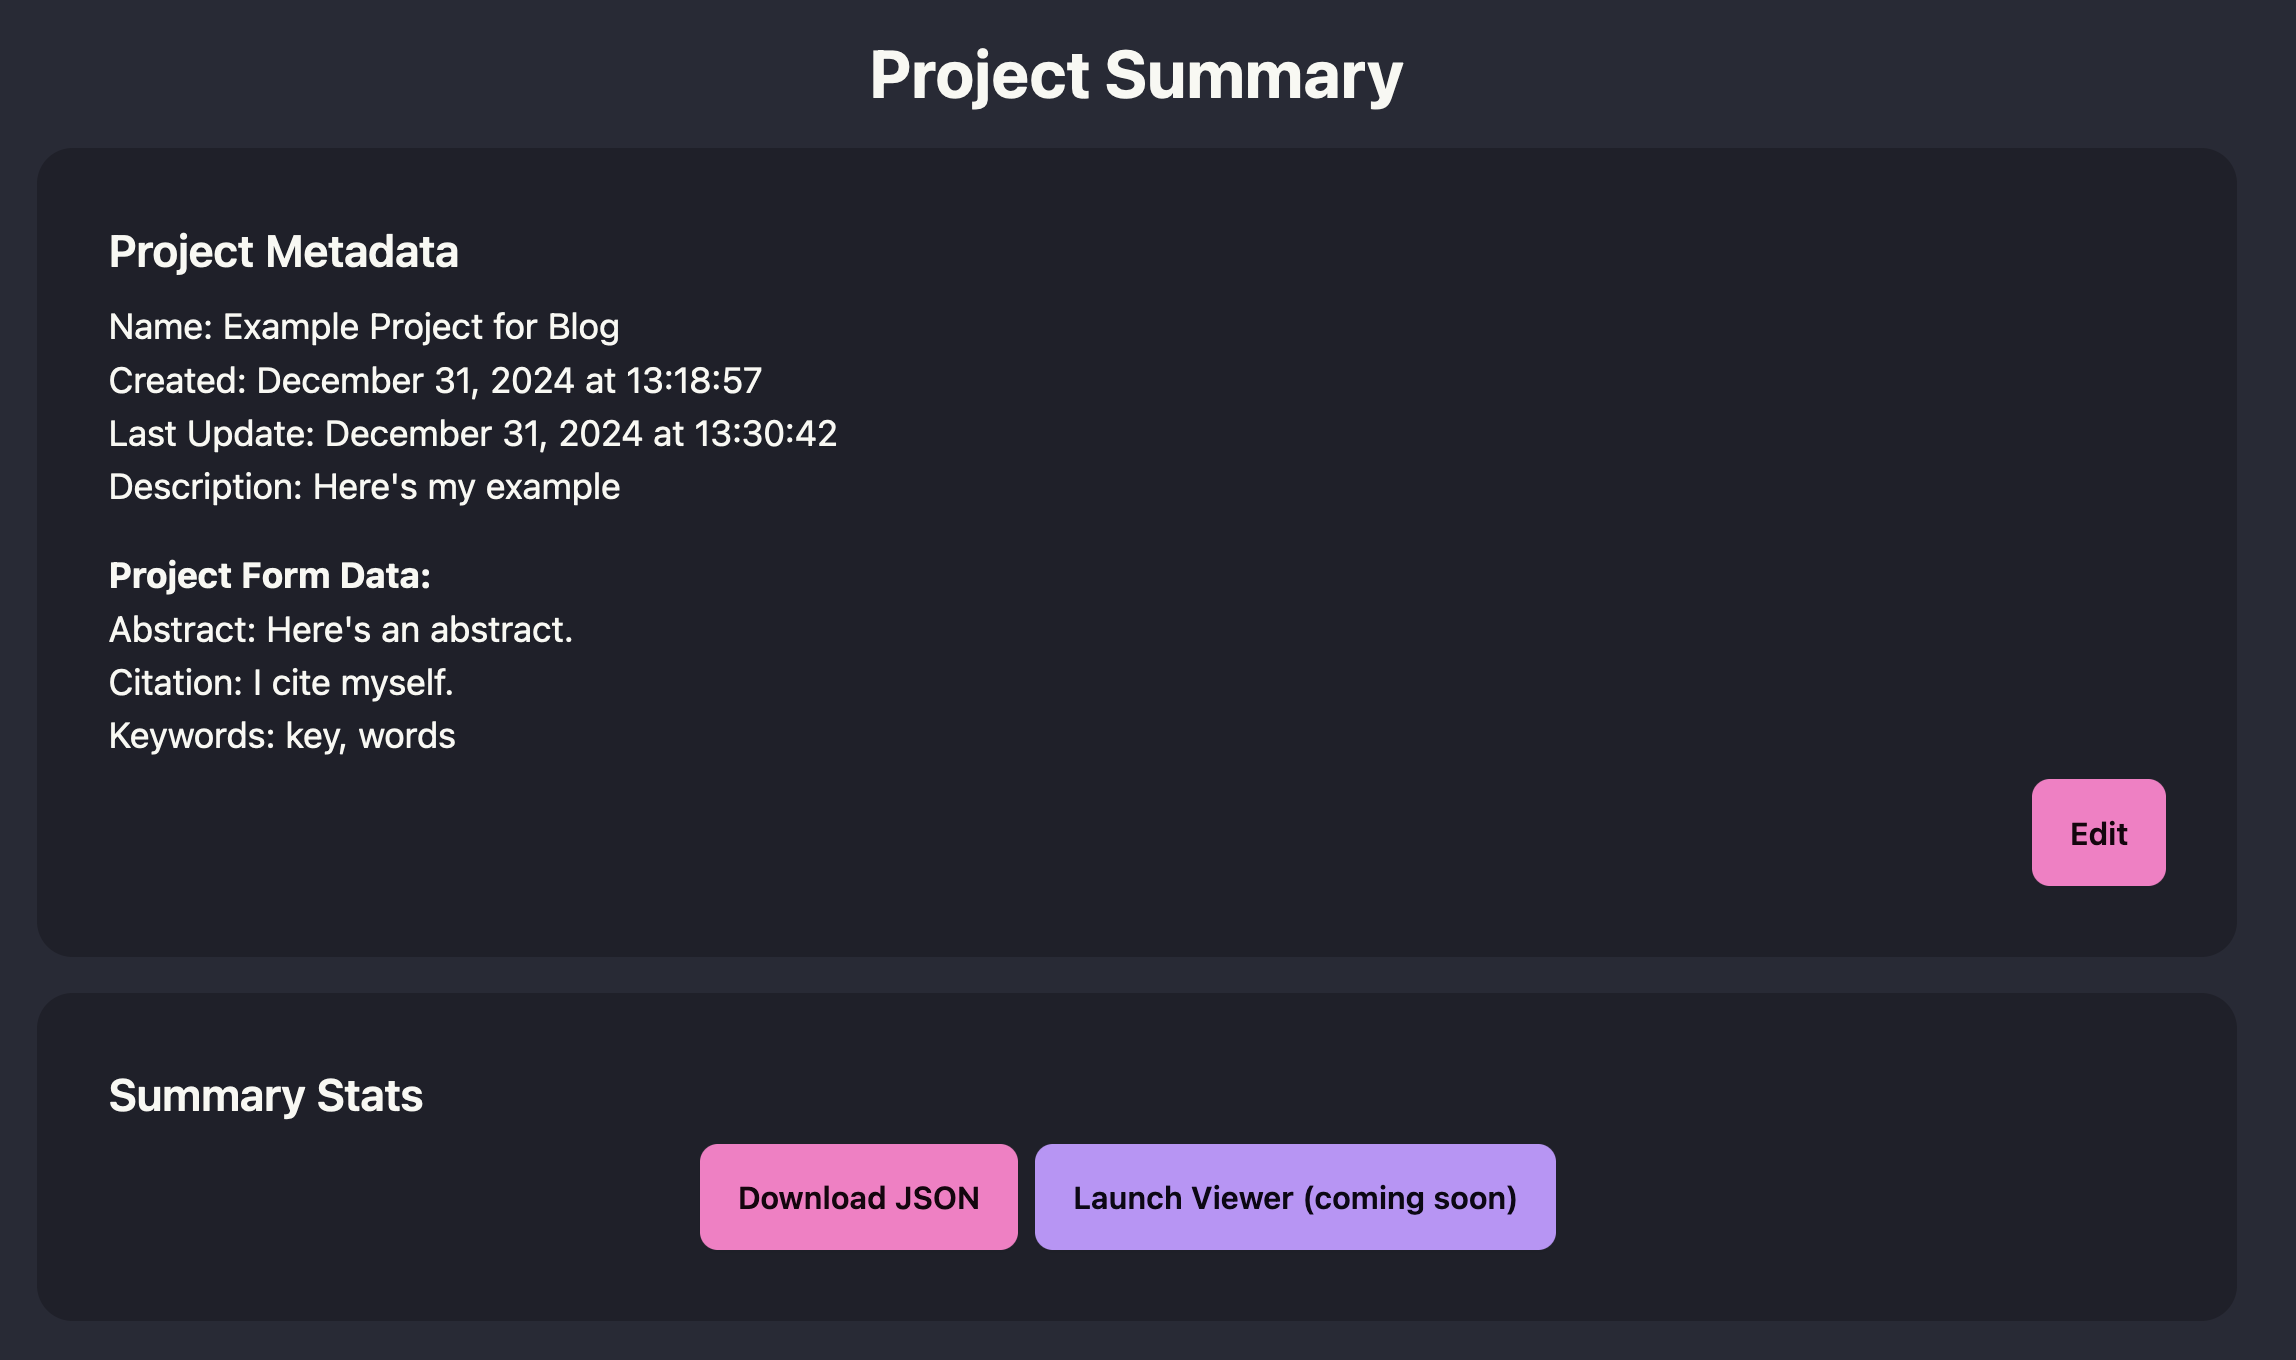The image size is (2296, 1360).
Task: Click the creation time 13:18:57
Action: tap(694, 381)
